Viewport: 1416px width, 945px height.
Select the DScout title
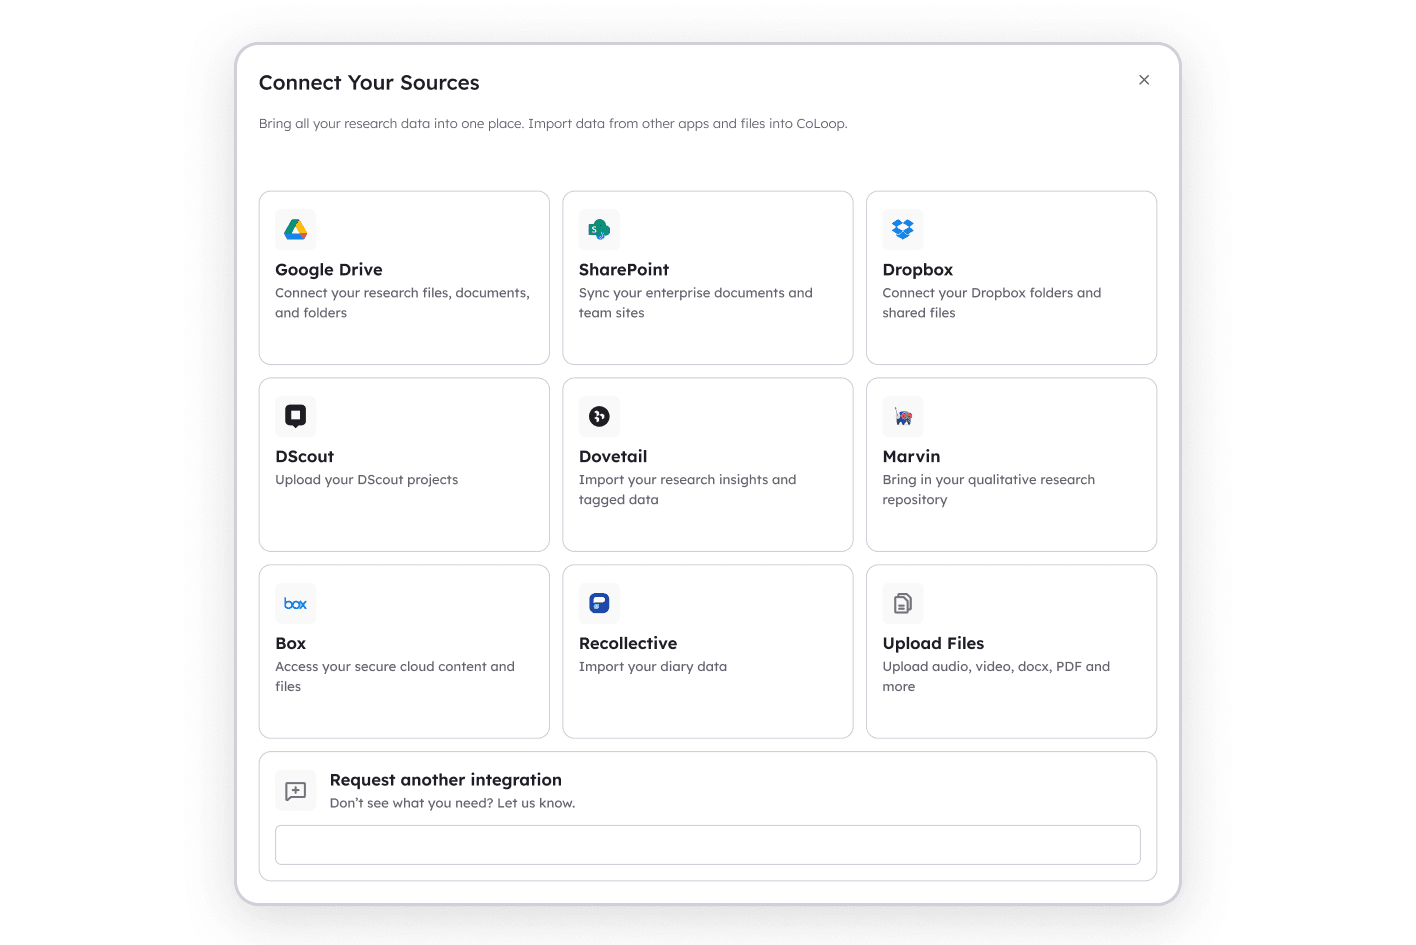click(x=305, y=457)
